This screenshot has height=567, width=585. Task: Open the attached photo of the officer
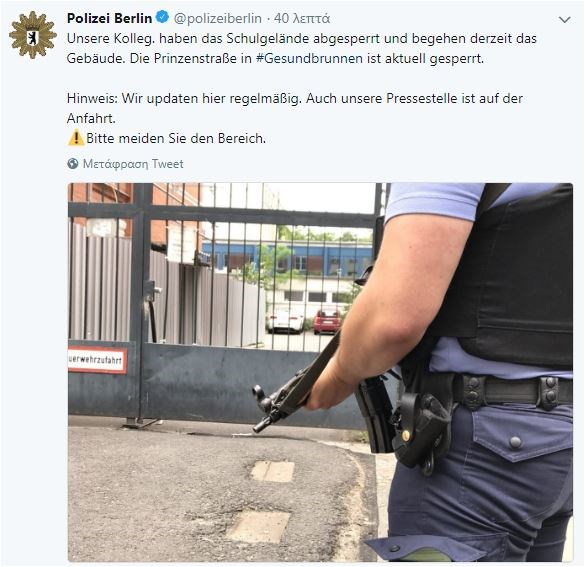[320, 372]
